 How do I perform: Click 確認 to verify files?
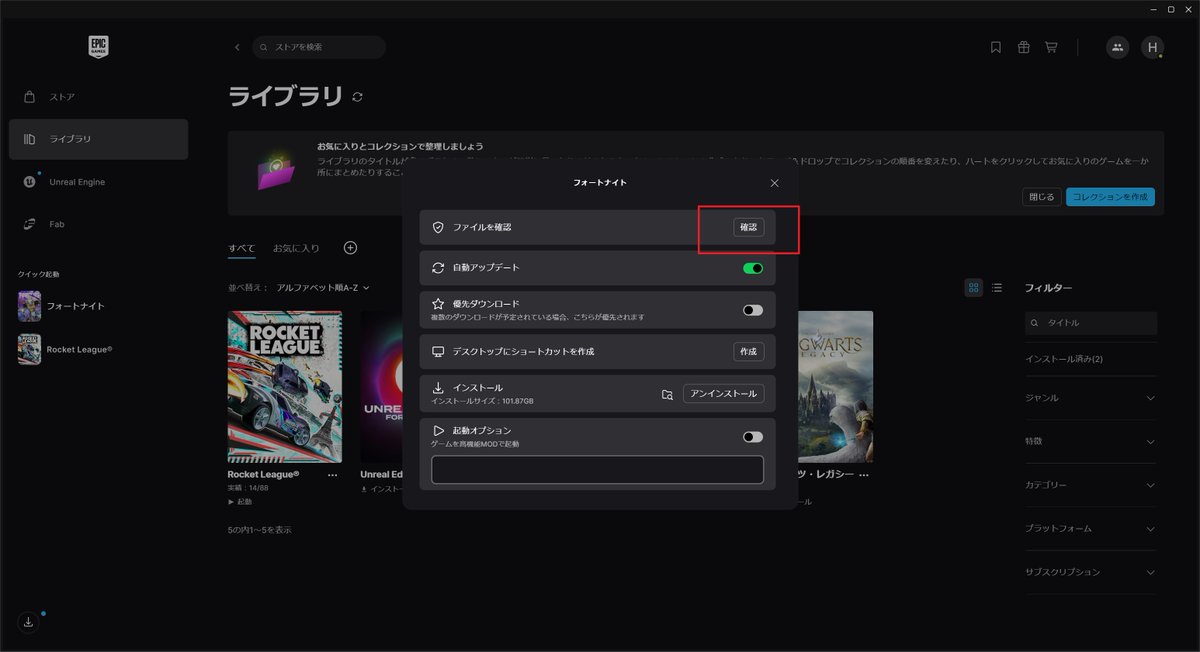749,227
